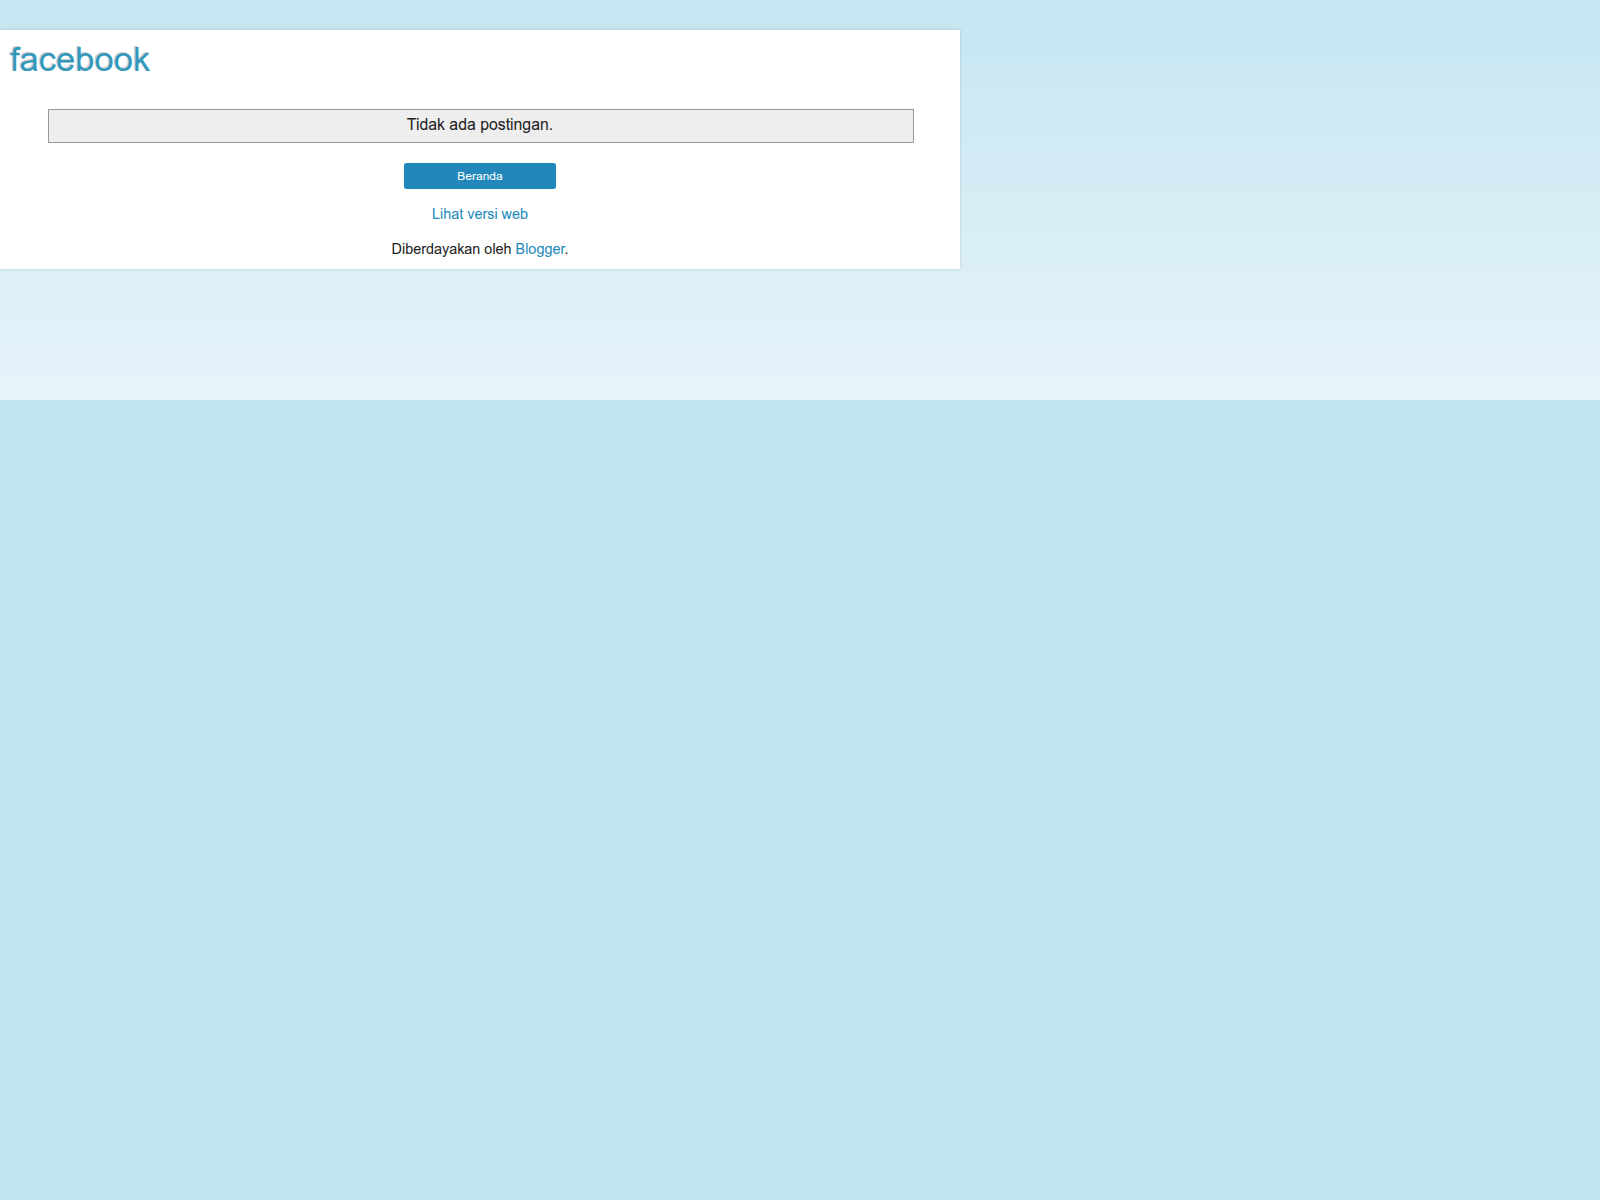This screenshot has width=1600, height=1200.
Task: Open the facebook blog title link
Action: pos(80,60)
